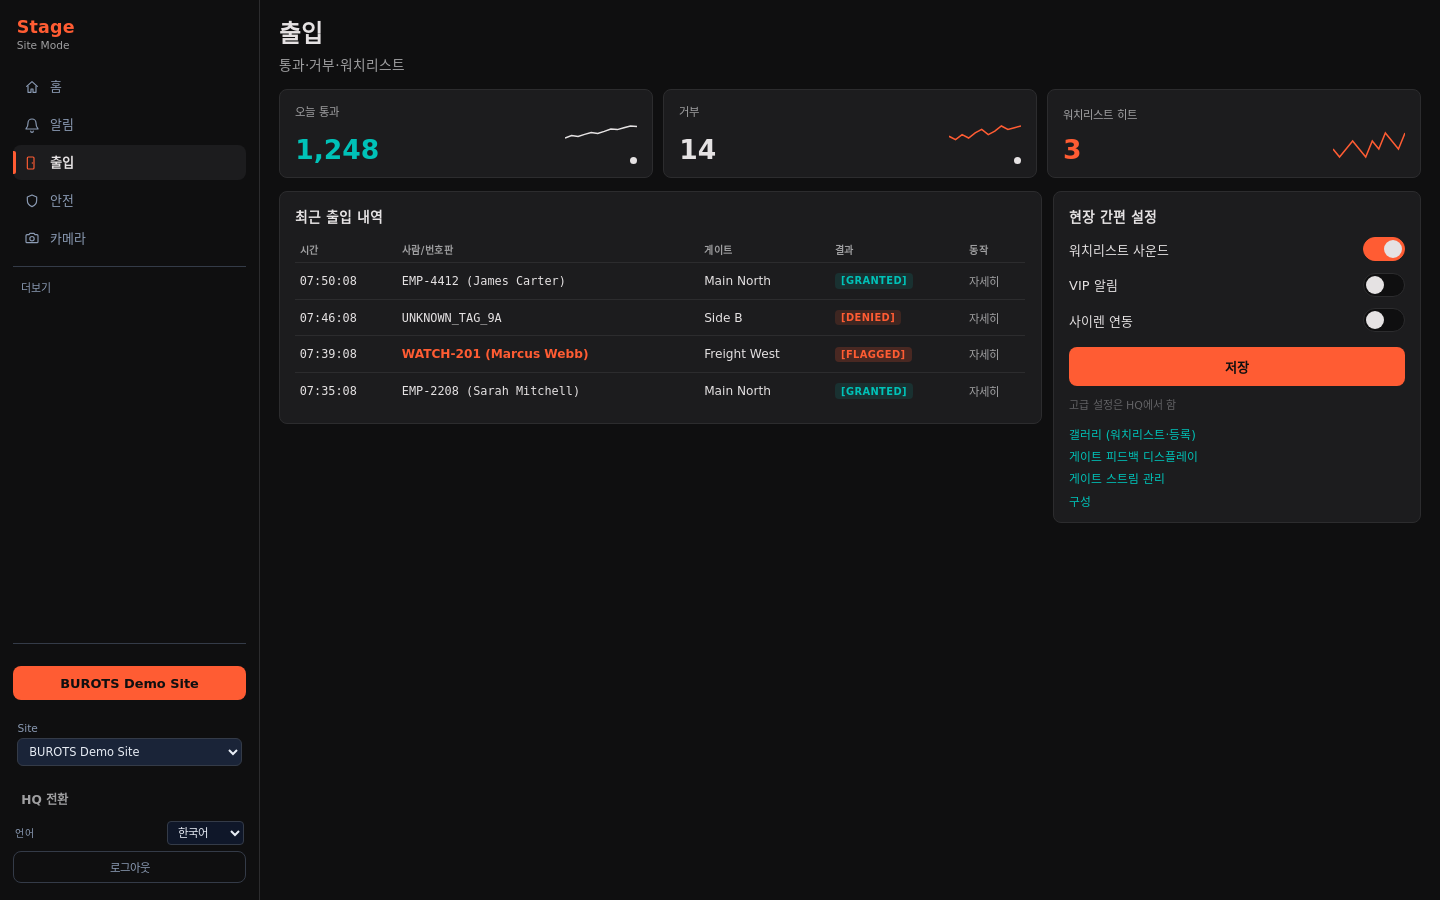Enable the VIP 알림 switch

click(1384, 285)
